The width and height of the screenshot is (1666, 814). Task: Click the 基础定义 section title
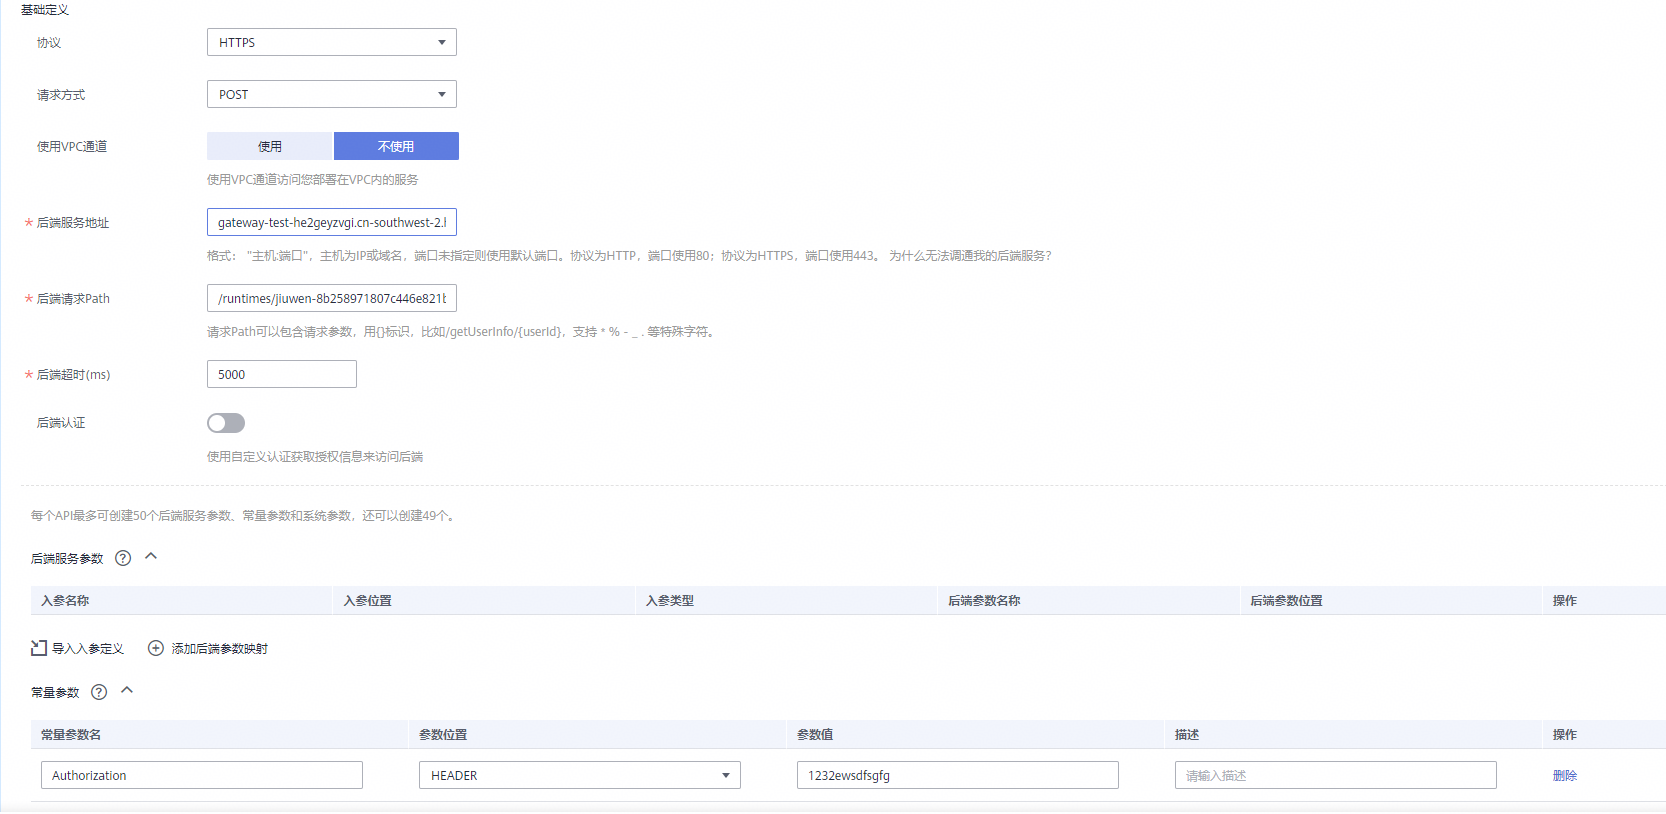point(45,9)
